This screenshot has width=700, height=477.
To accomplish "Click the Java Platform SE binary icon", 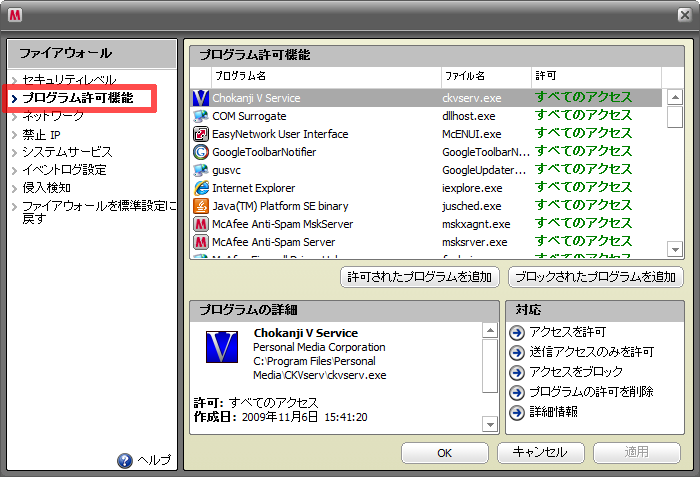I will tap(201, 206).
